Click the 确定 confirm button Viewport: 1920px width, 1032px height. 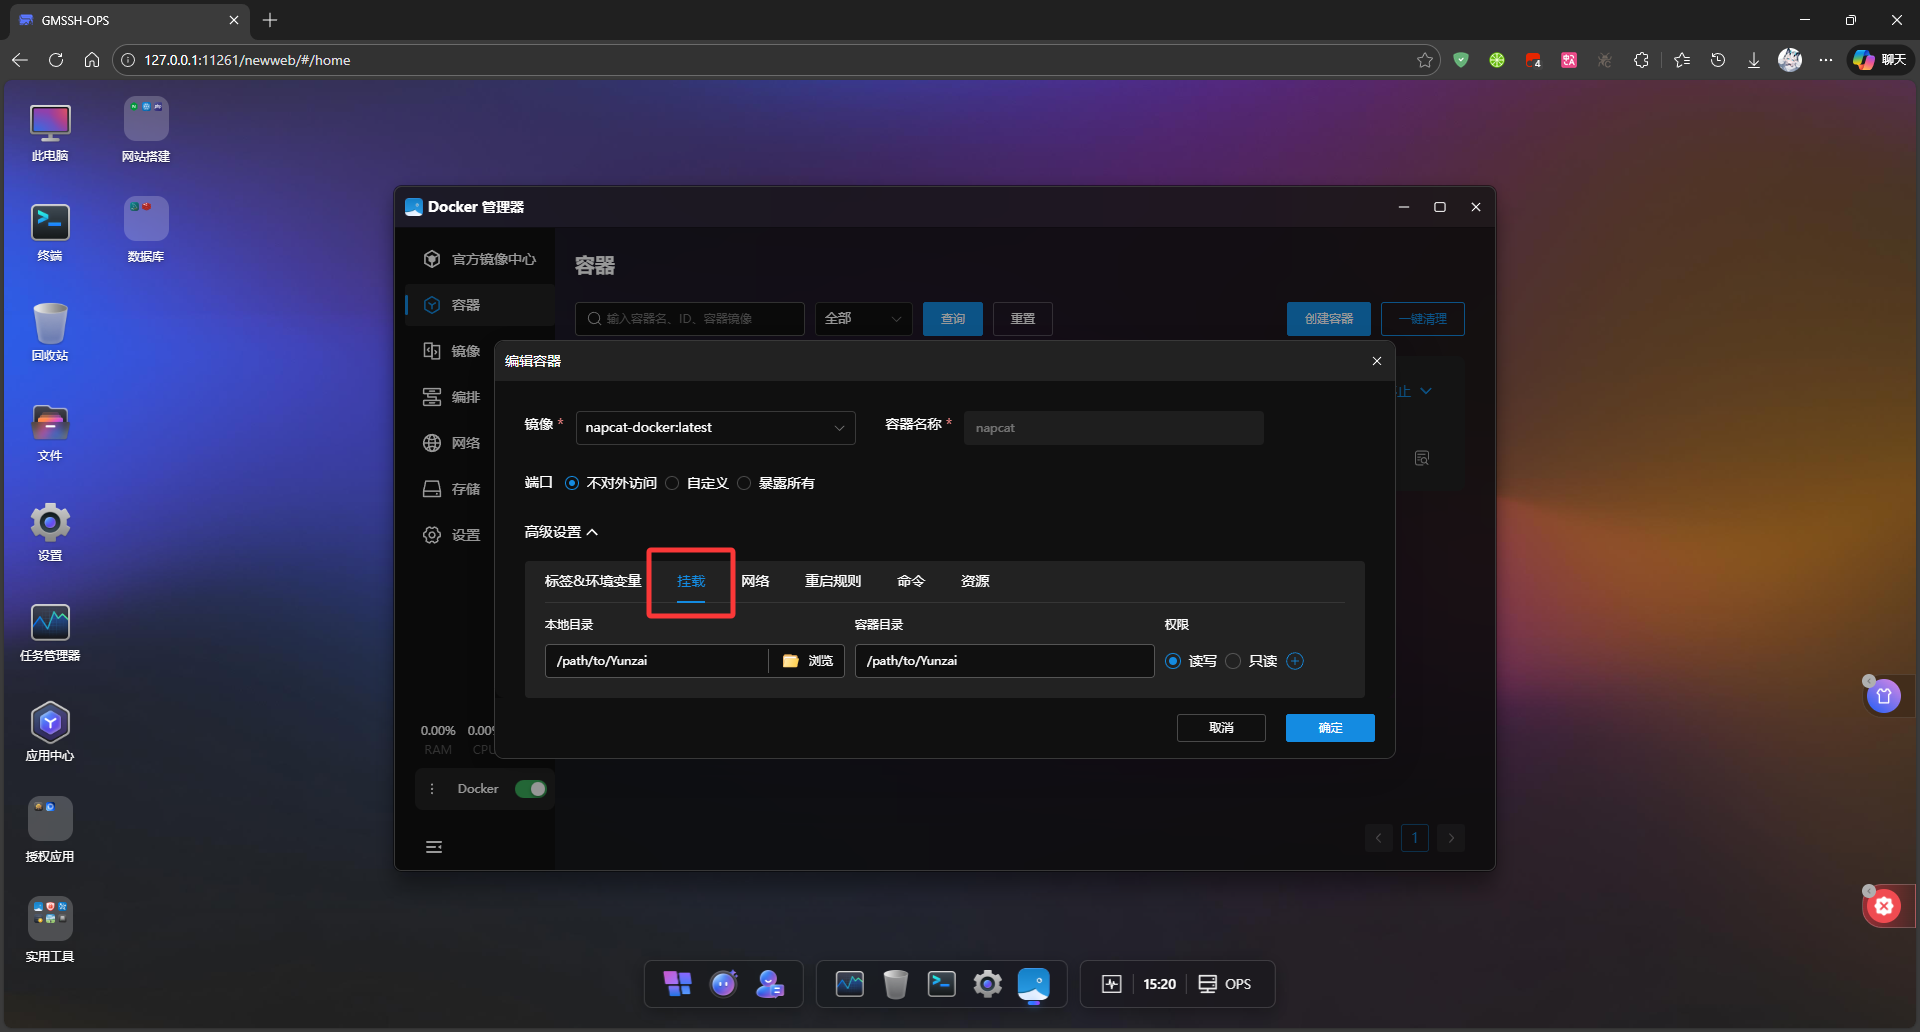[x=1329, y=728]
